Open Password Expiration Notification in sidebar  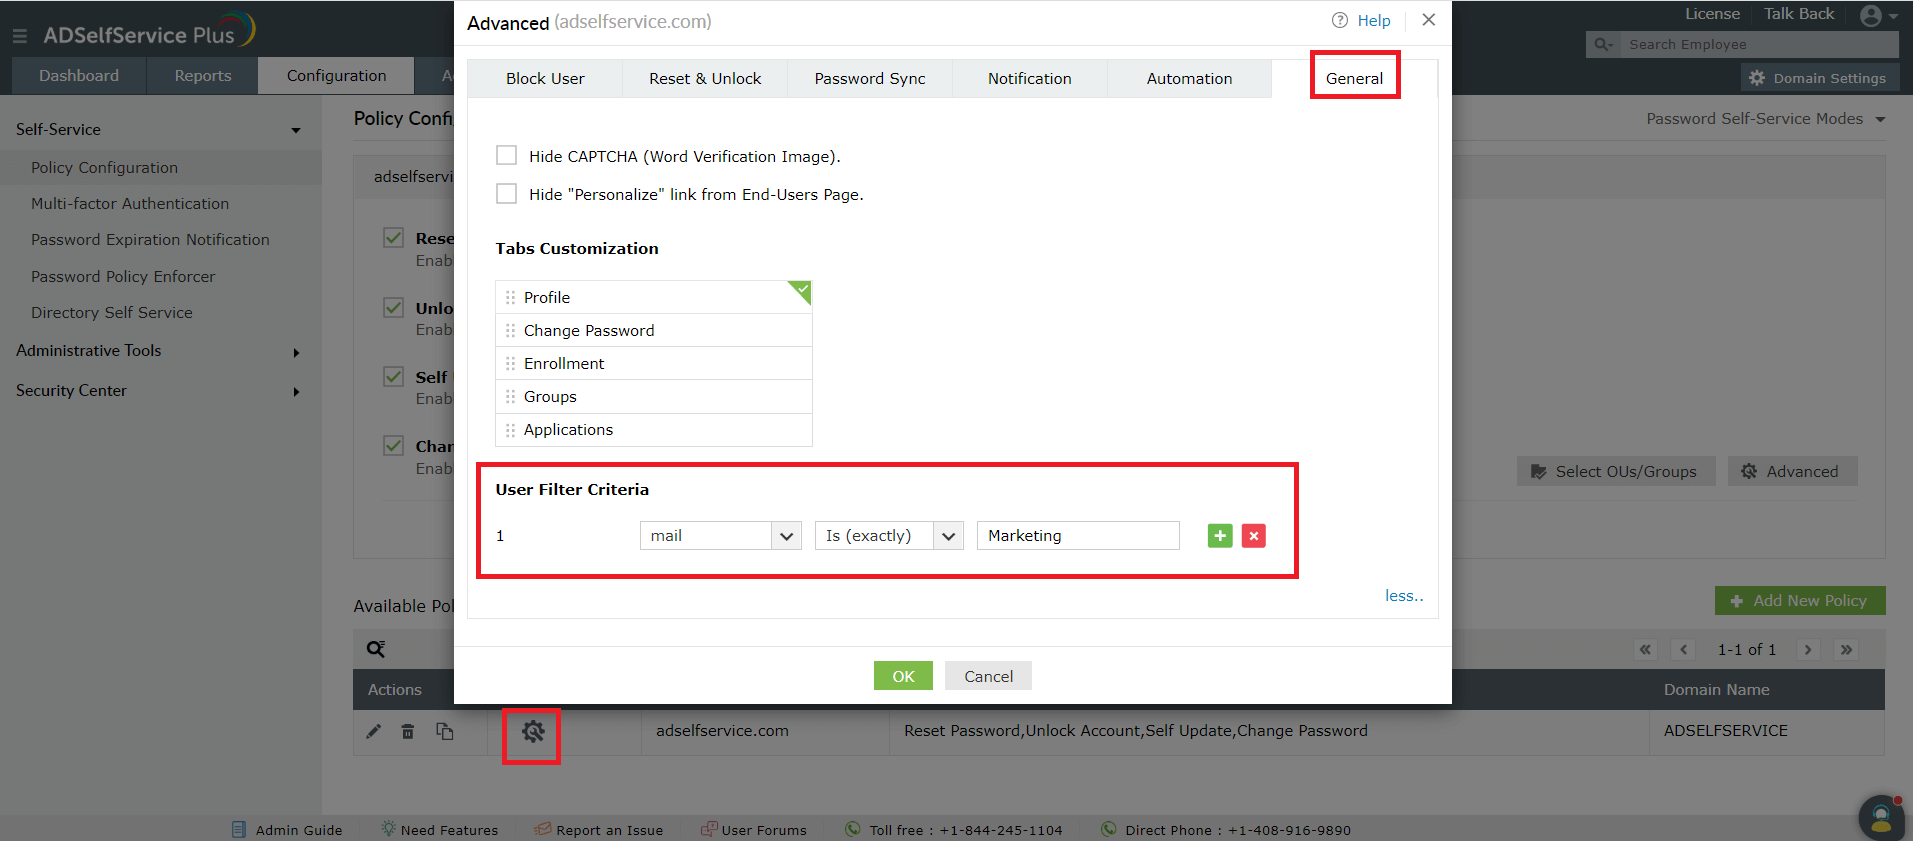coord(150,240)
